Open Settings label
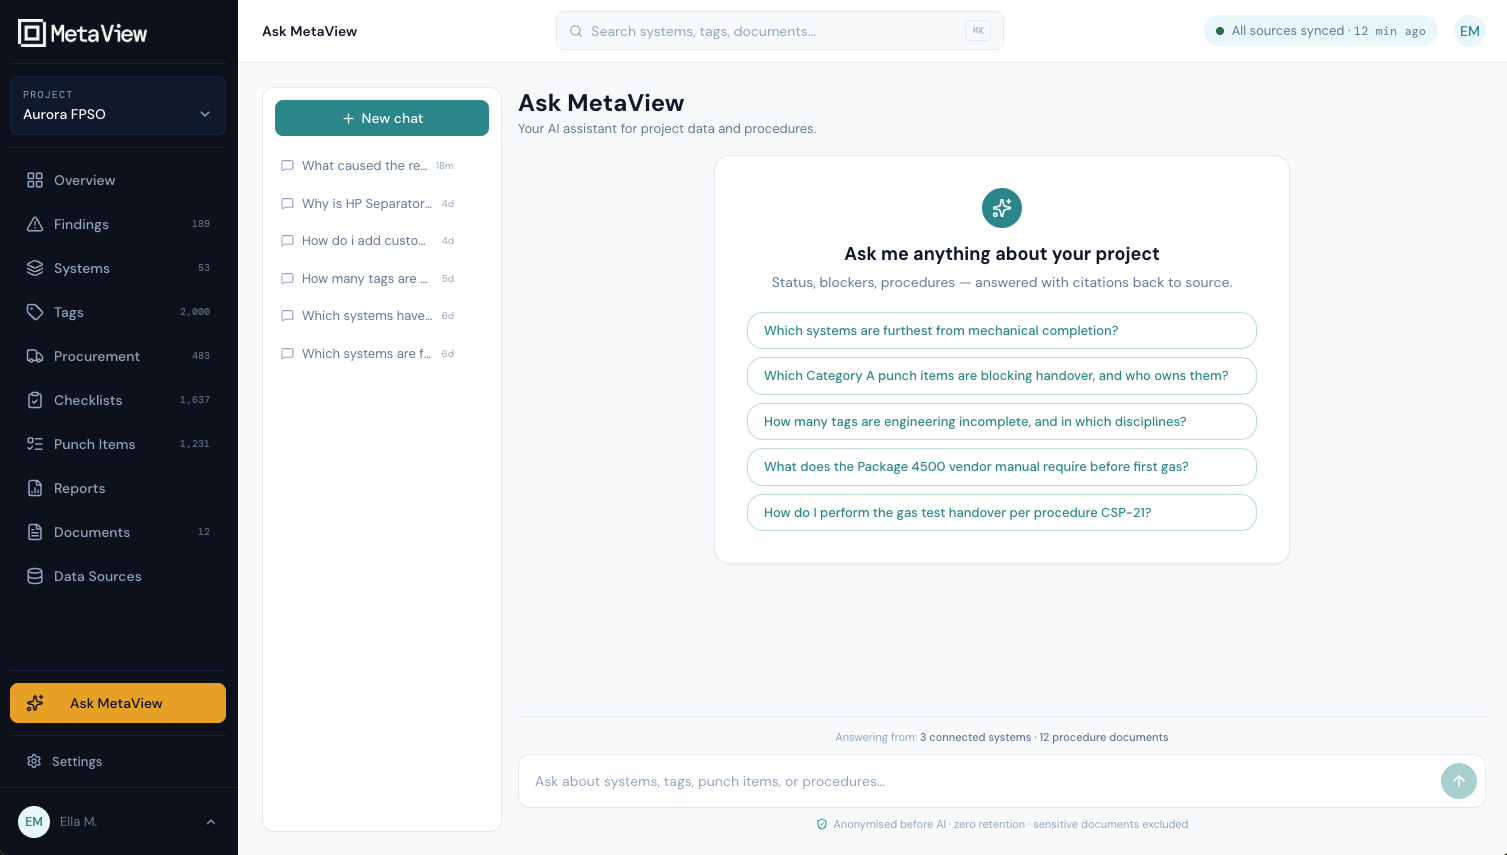Screen dimensions: 1507x855 (77, 761)
